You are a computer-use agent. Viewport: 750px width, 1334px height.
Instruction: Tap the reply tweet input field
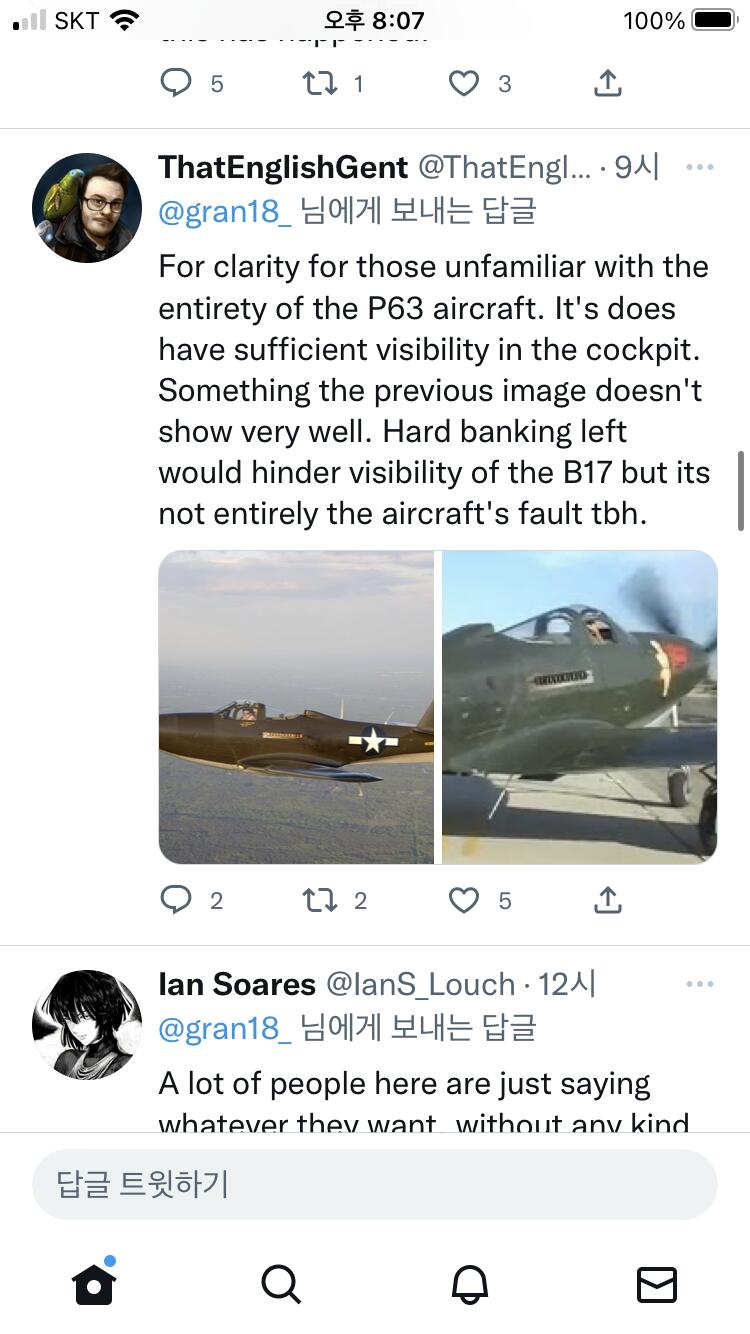point(375,1184)
